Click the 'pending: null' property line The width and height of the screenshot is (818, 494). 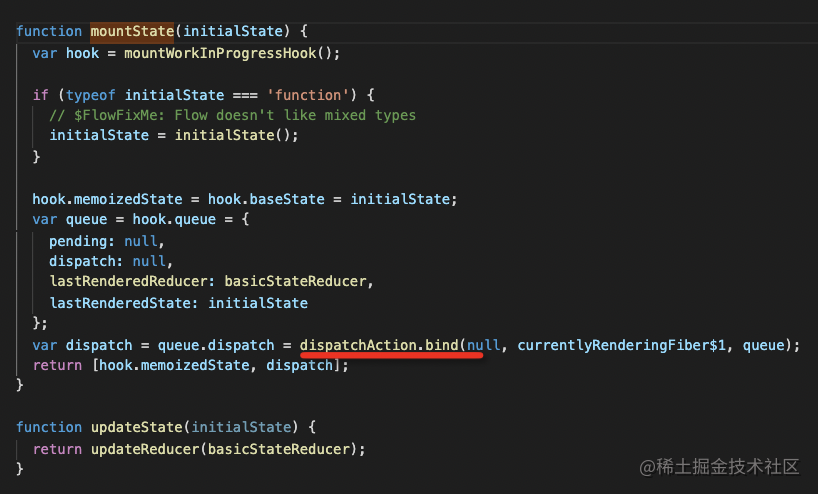107,242
